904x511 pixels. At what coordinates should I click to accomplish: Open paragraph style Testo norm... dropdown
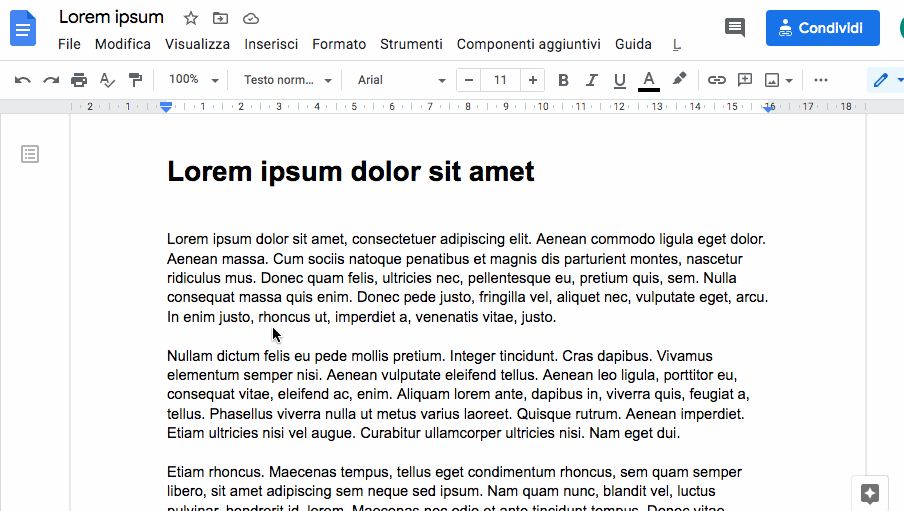(288, 80)
